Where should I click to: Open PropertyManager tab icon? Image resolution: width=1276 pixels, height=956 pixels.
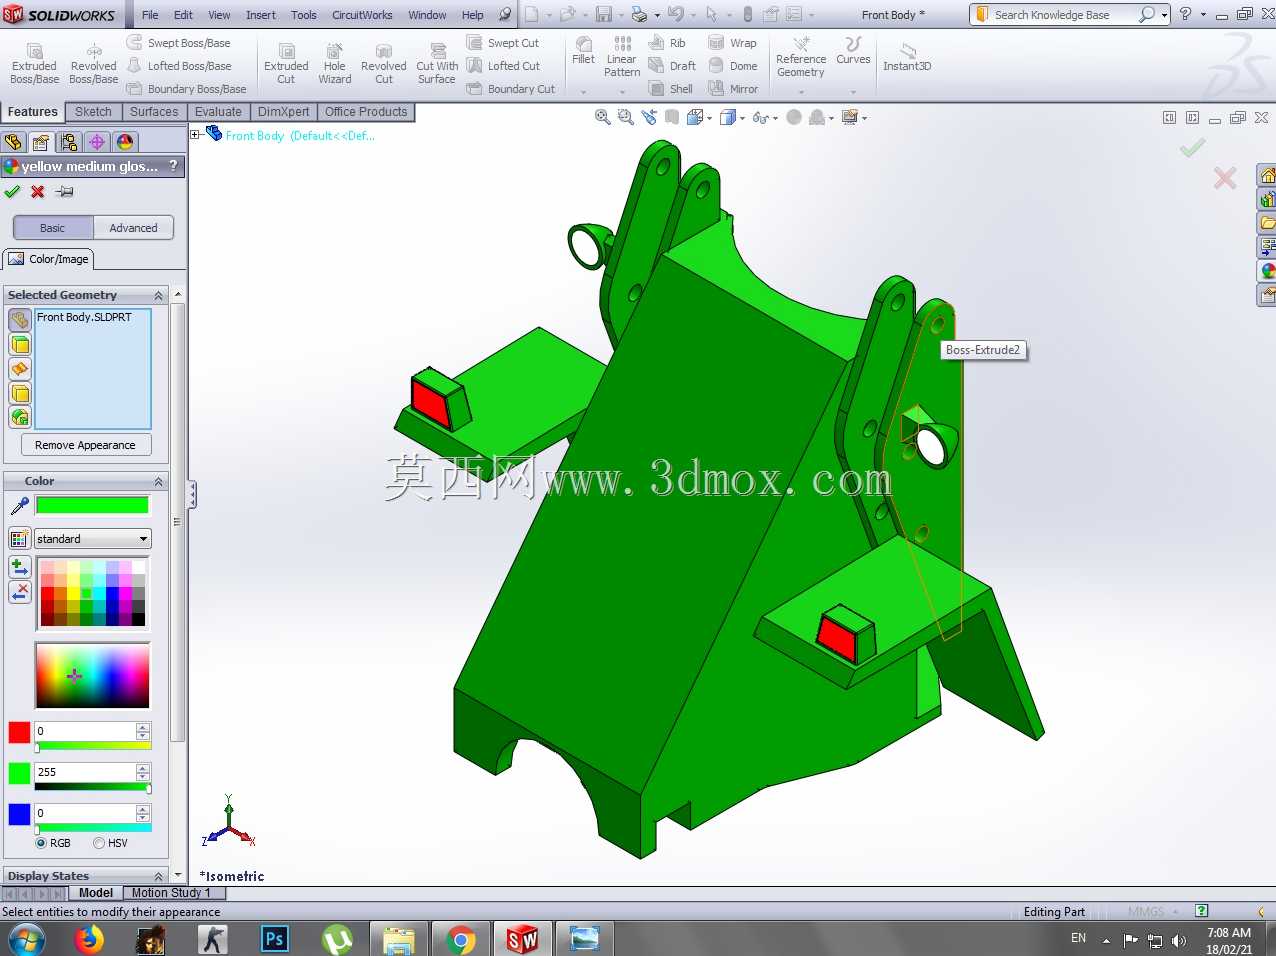click(x=41, y=142)
